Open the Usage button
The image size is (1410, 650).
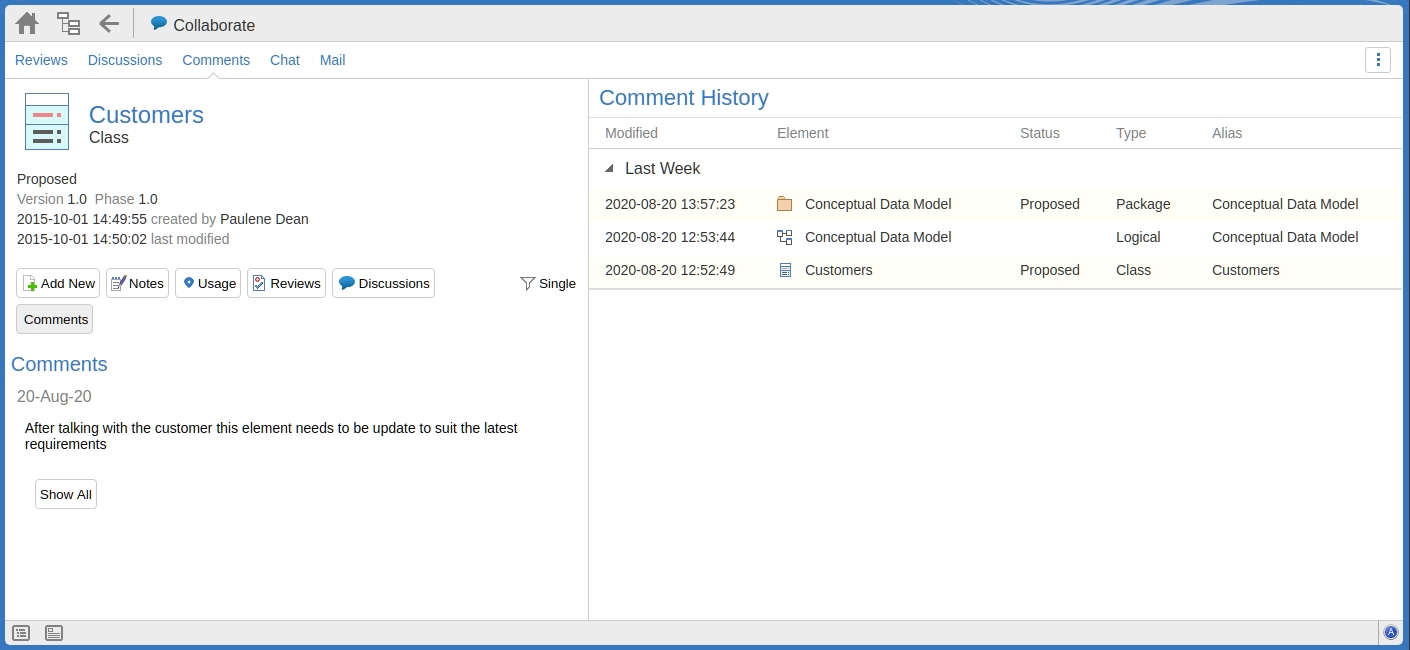208,284
